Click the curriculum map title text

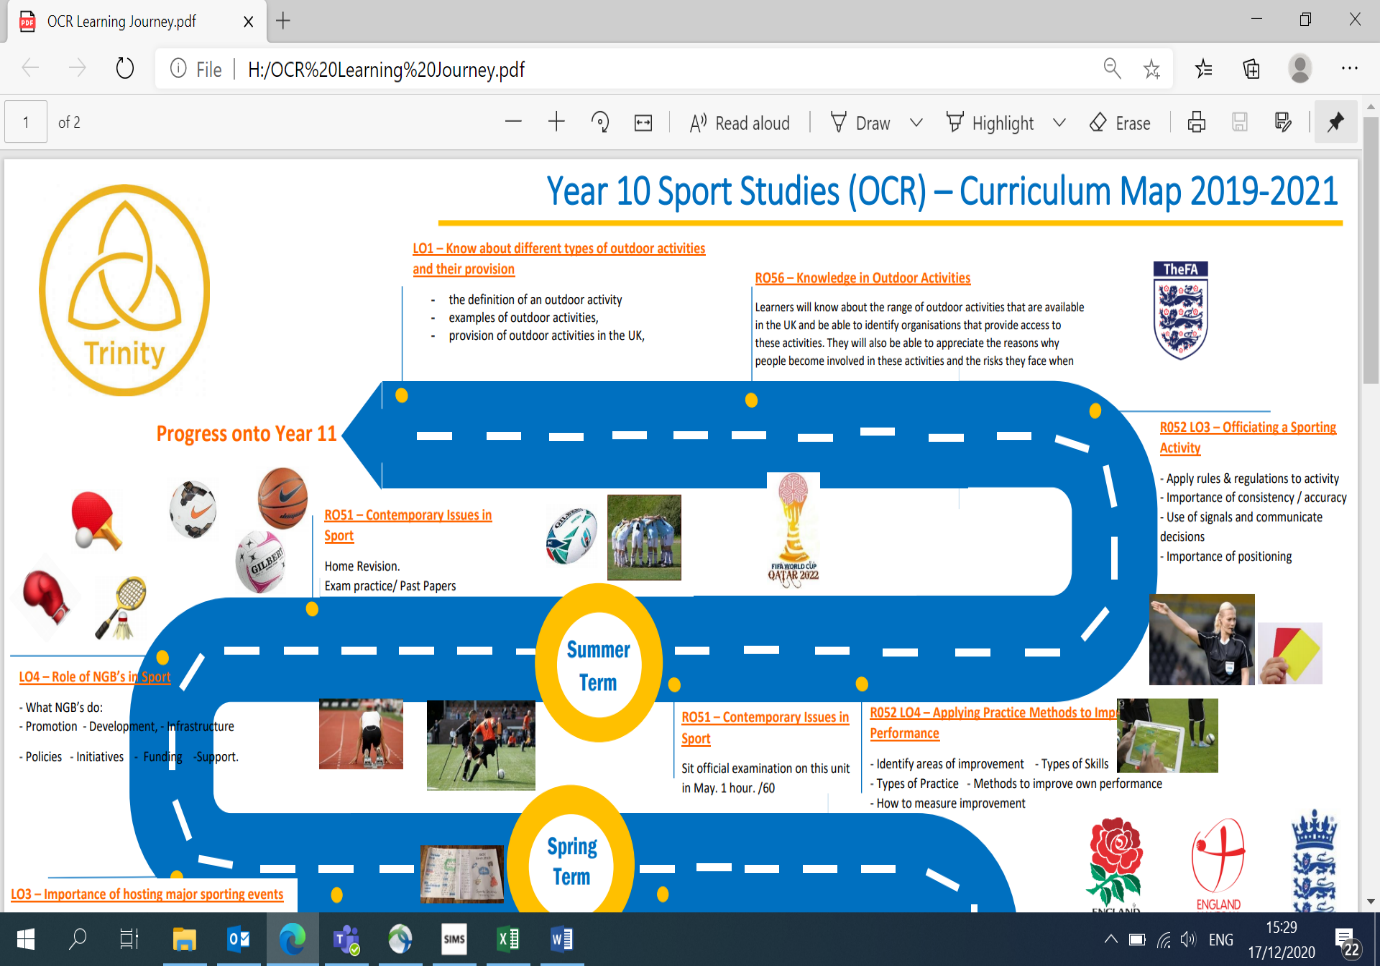(x=942, y=191)
